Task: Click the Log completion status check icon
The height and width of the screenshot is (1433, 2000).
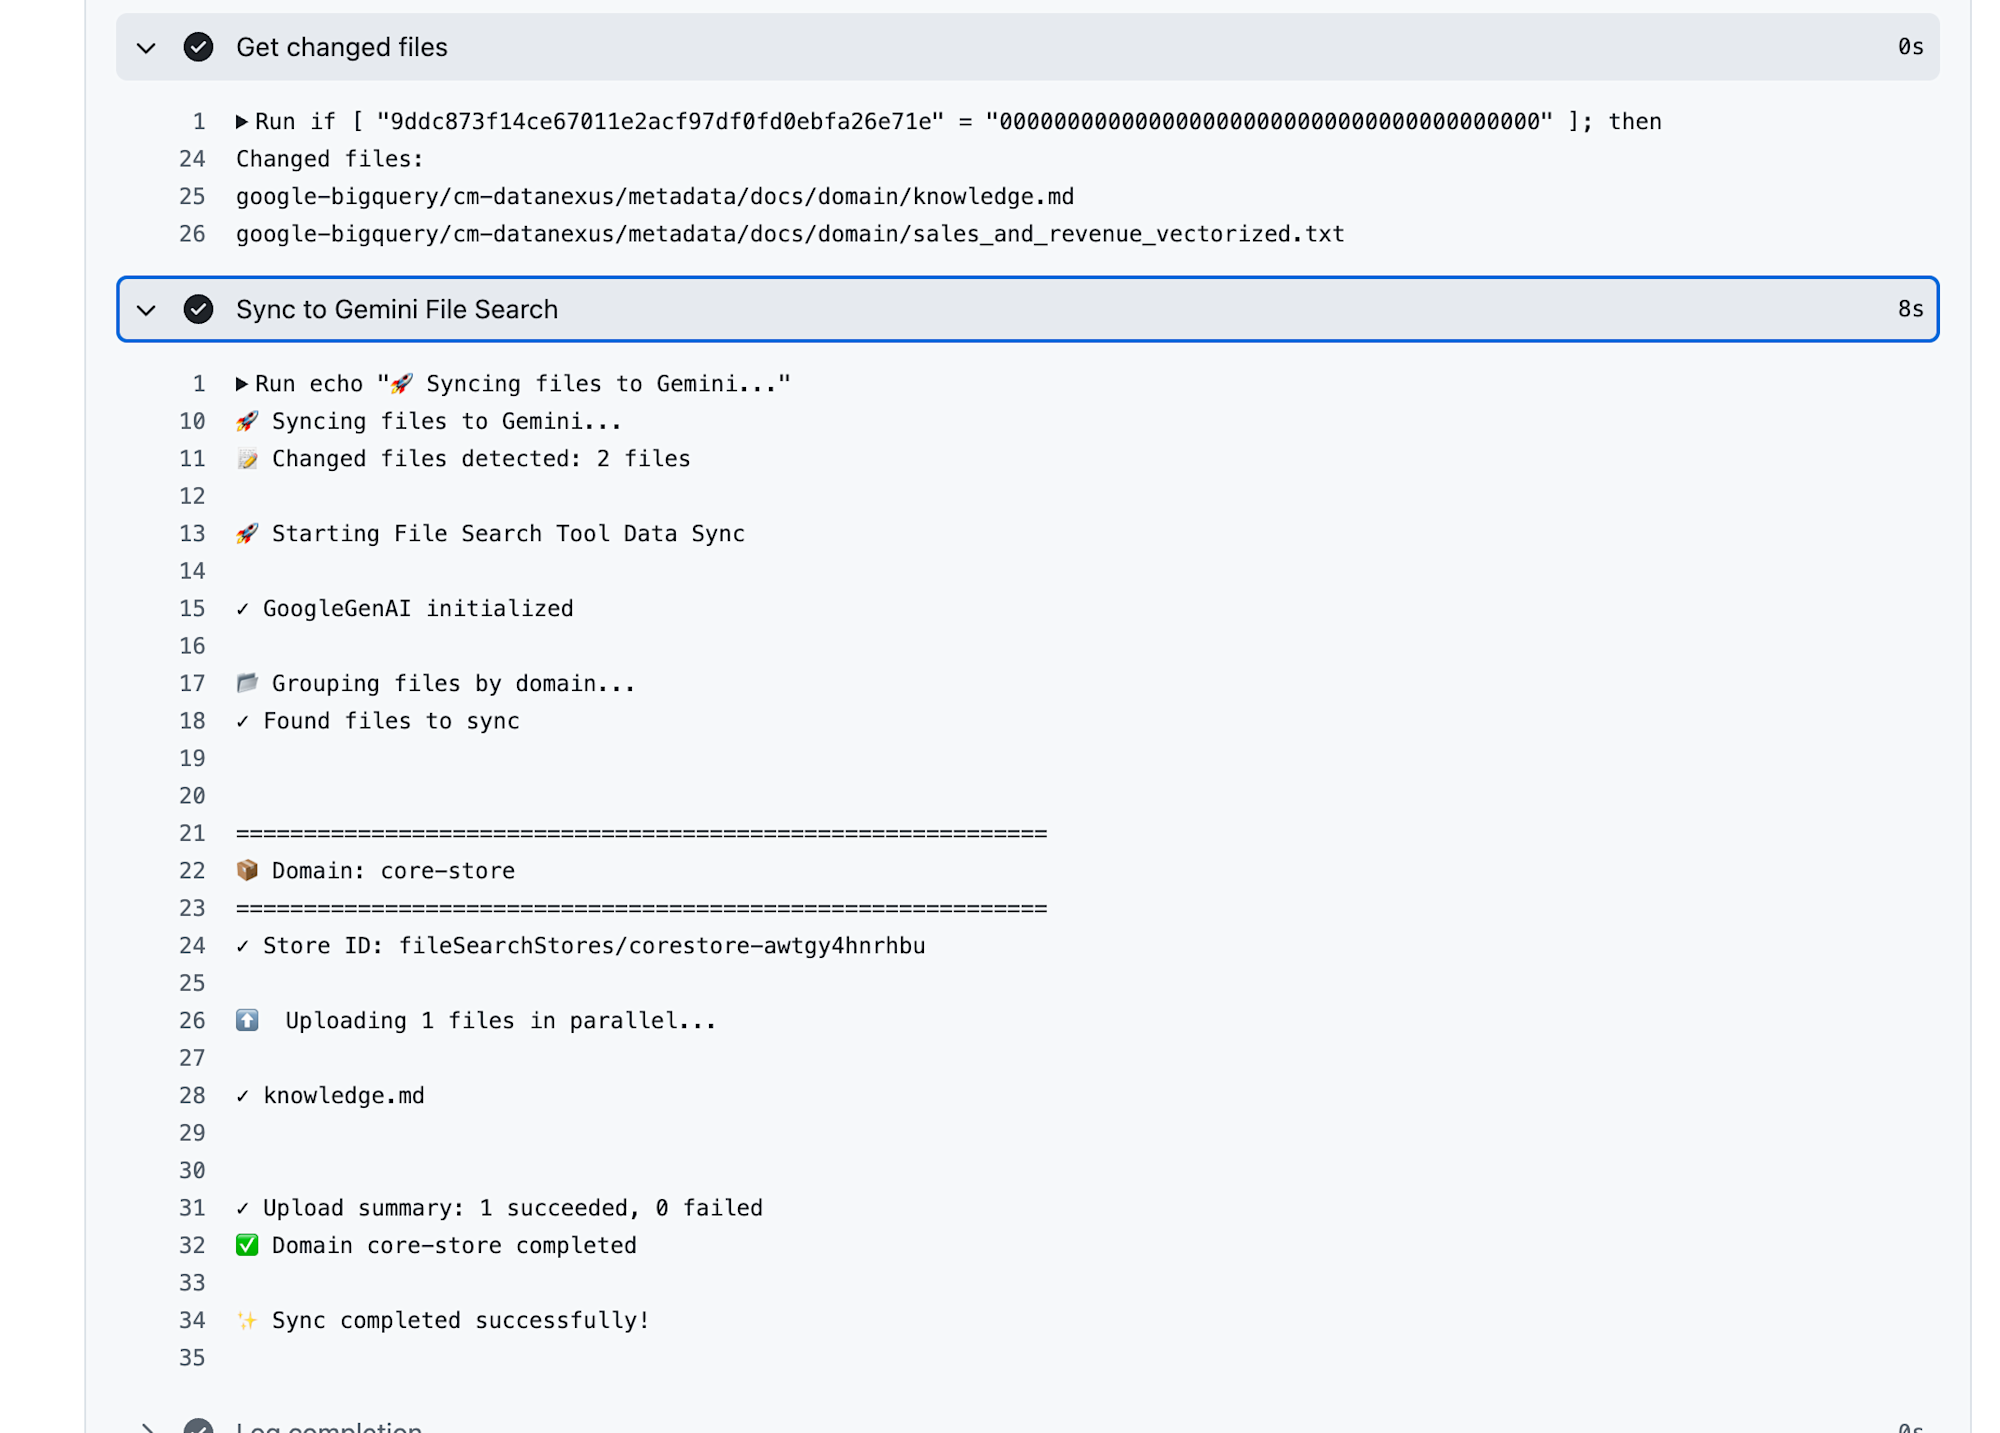Action: (x=198, y=1427)
